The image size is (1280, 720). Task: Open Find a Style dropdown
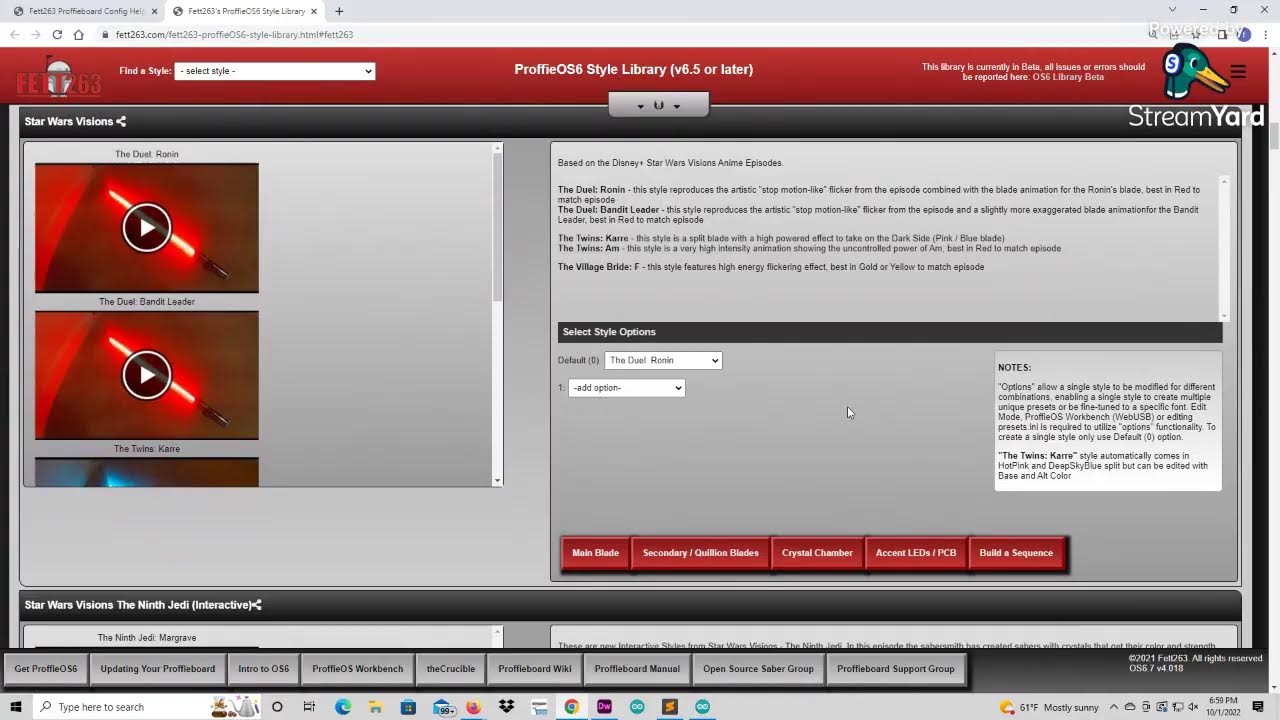coord(274,71)
